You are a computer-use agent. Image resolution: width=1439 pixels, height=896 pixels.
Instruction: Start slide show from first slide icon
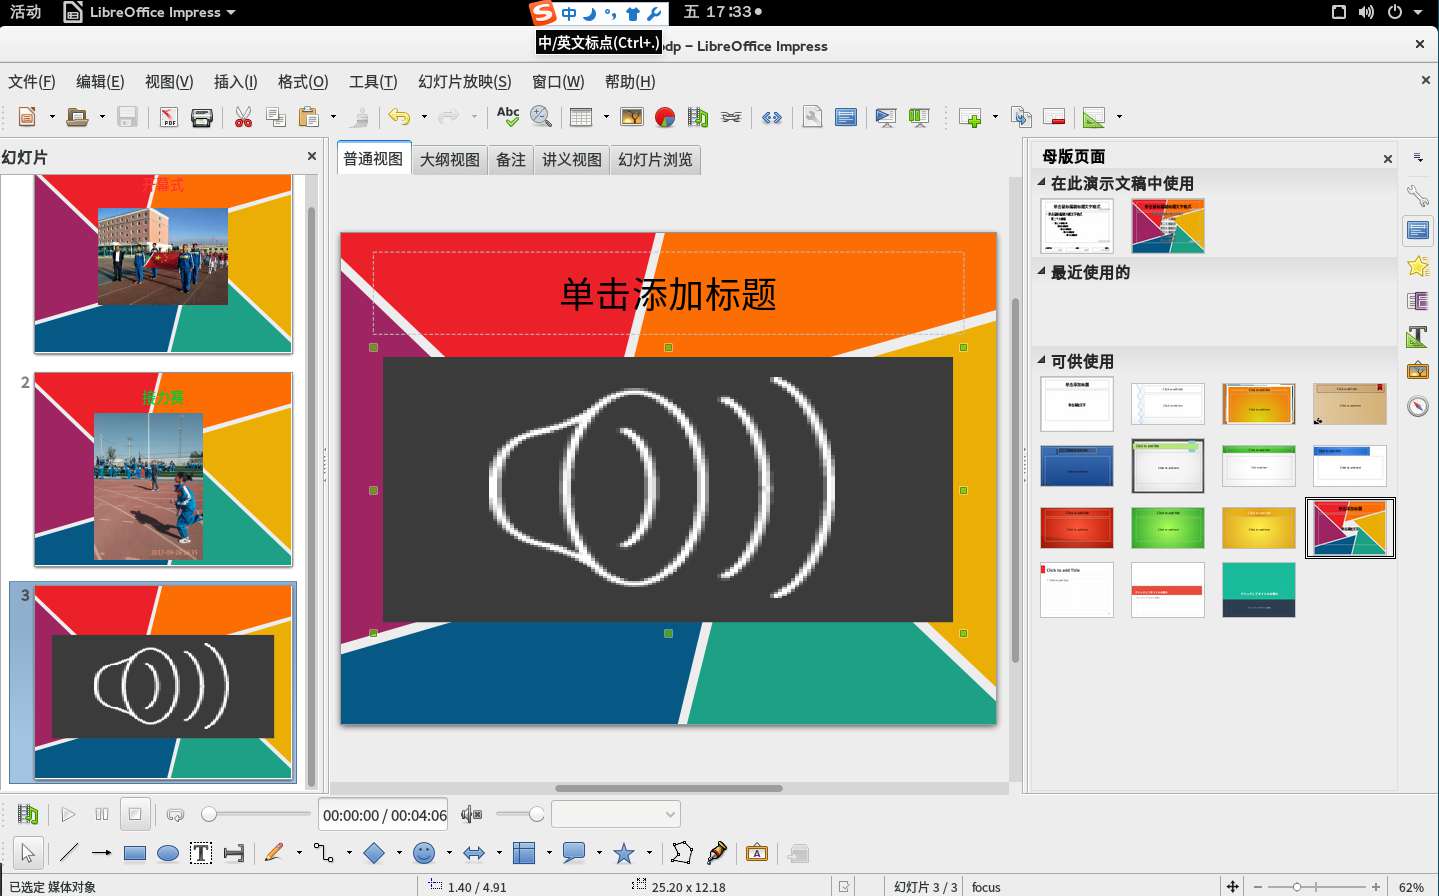[x=886, y=117]
